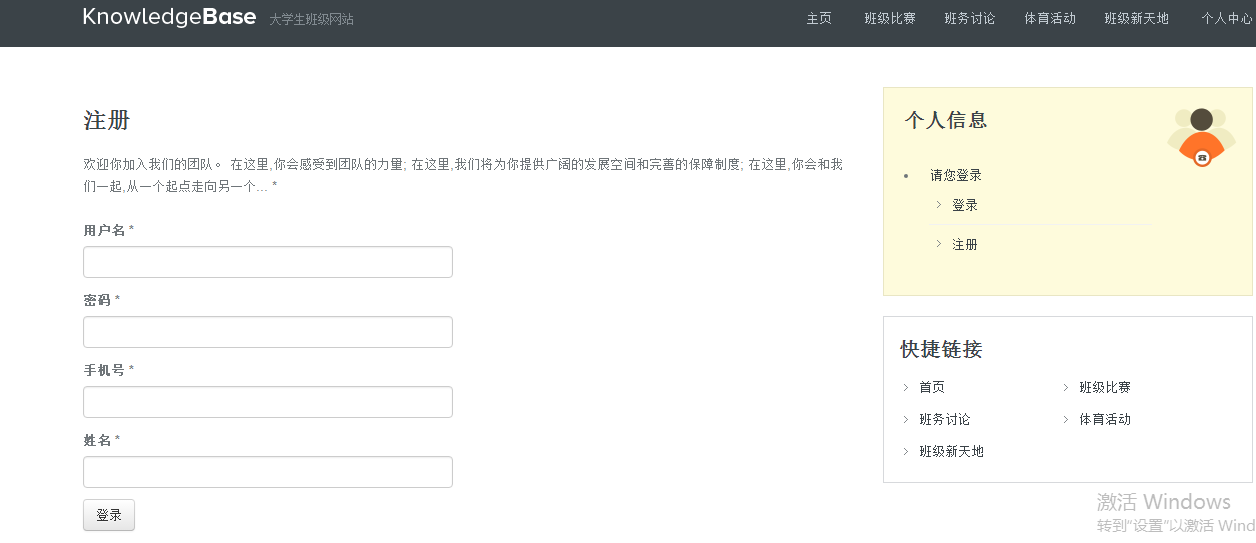Open 班务讨论 from the top menu
This screenshot has width=1256, height=543.
pos(969,18)
